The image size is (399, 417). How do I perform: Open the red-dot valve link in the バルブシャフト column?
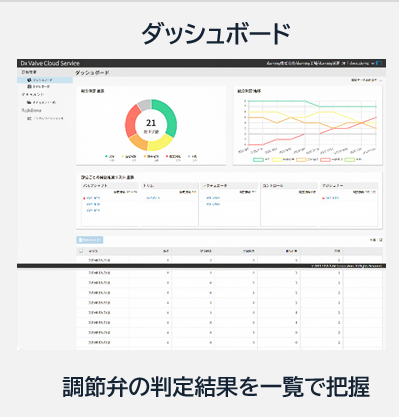click(93, 198)
